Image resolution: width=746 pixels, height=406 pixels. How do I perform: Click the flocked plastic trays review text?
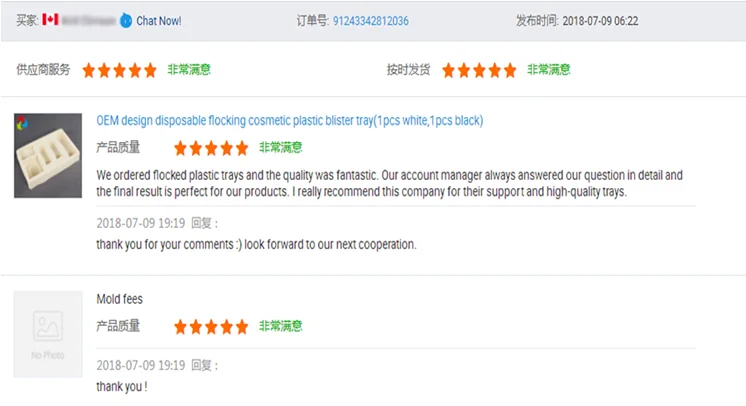pos(389,183)
